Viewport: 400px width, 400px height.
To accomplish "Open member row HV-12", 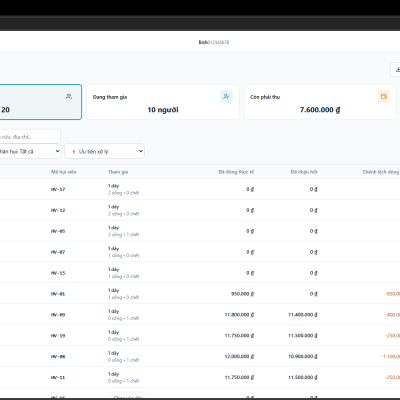I will 200,210.
